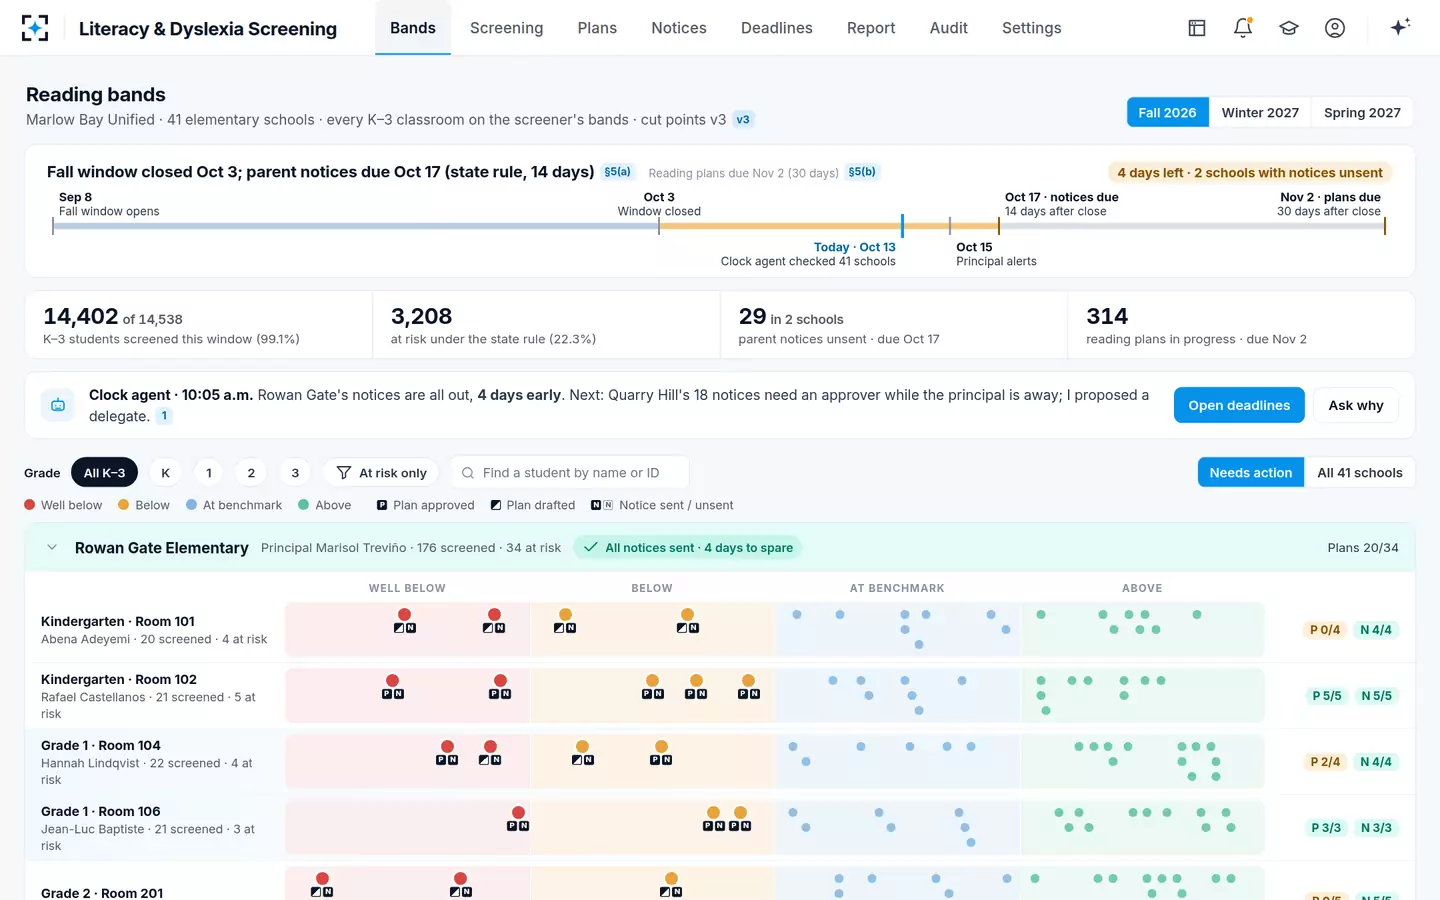The image size is (1440, 900).
Task: Open the user account icon
Action: click(1335, 28)
